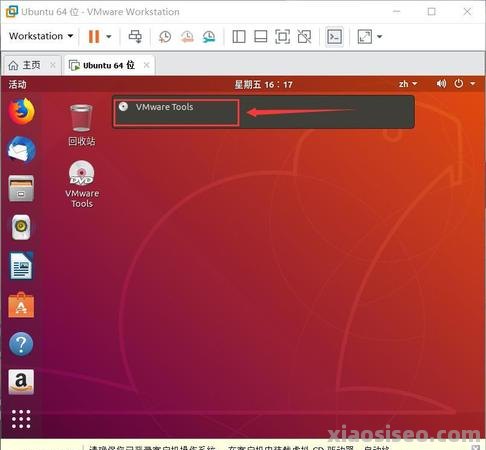Expand the system menu arrow in top bar

click(473, 84)
